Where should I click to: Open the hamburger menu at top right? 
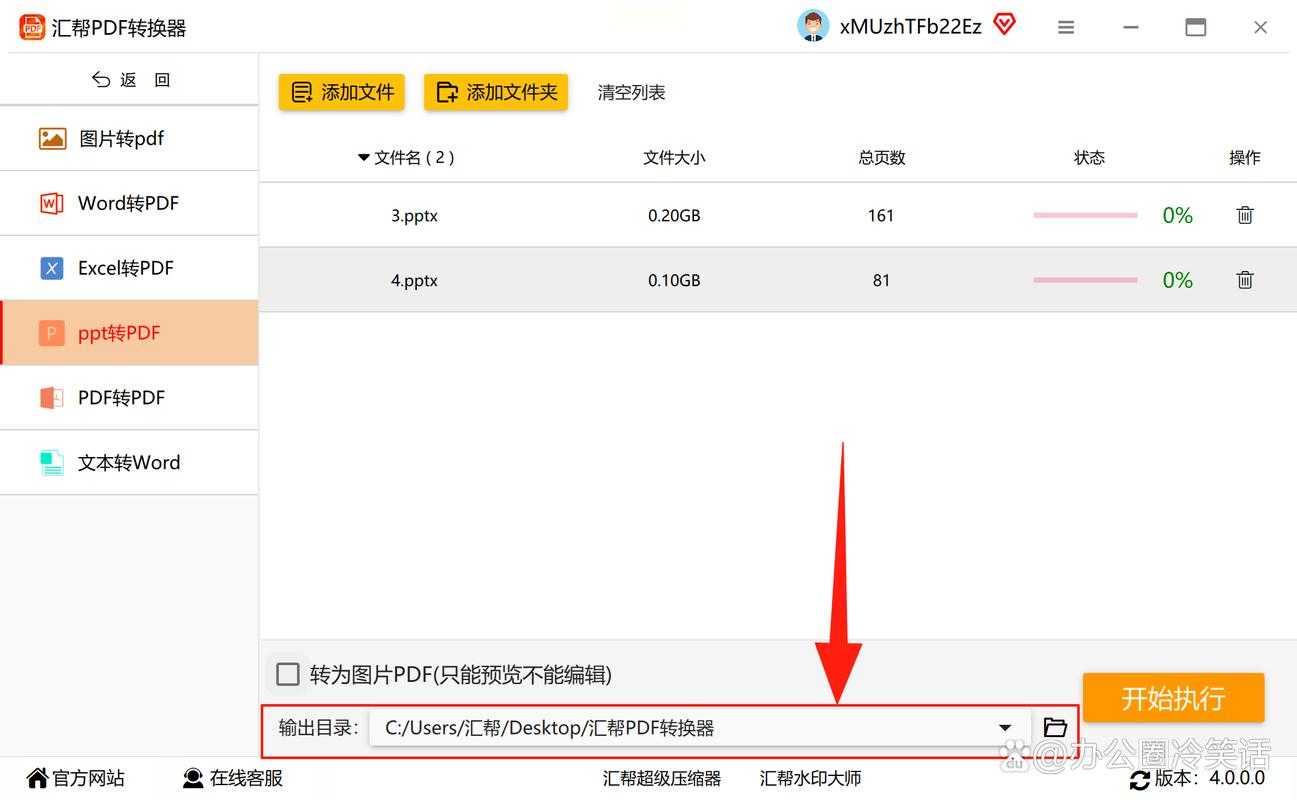click(x=1065, y=27)
